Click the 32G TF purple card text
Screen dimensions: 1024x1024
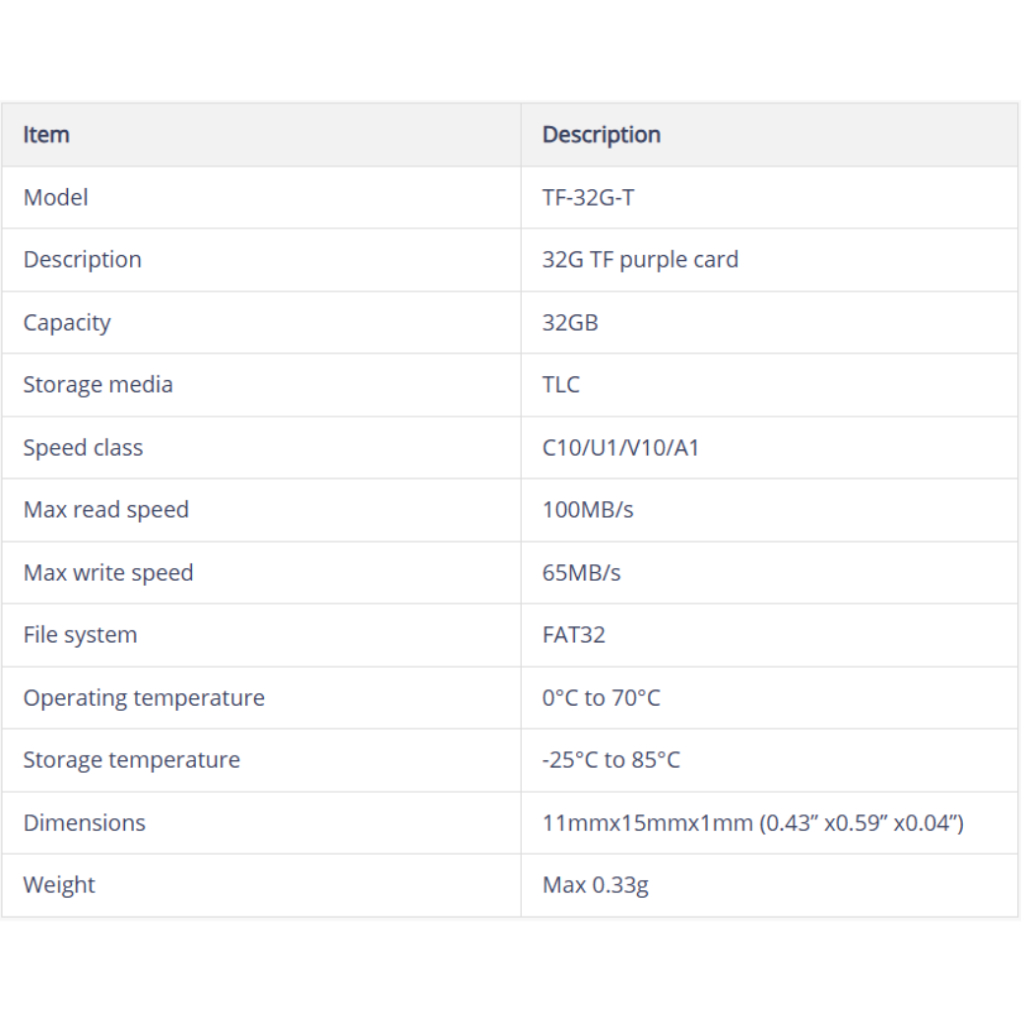(641, 260)
